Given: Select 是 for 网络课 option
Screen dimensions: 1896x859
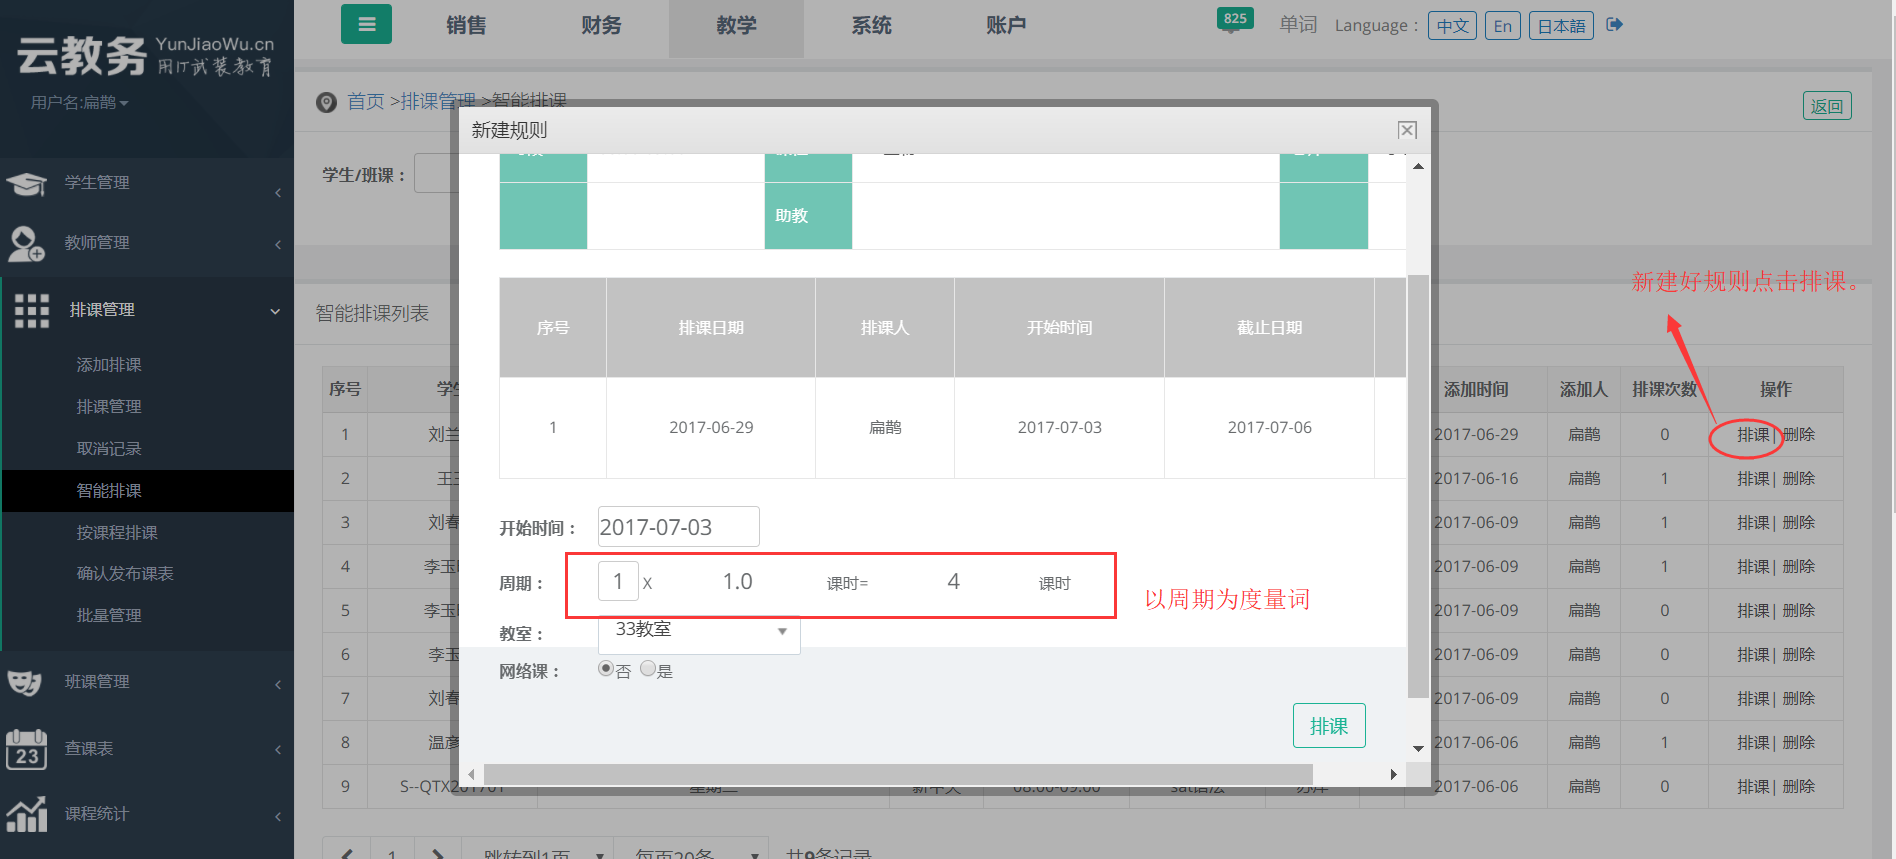Looking at the screenshot, I should pyautogui.click(x=648, y=669).
